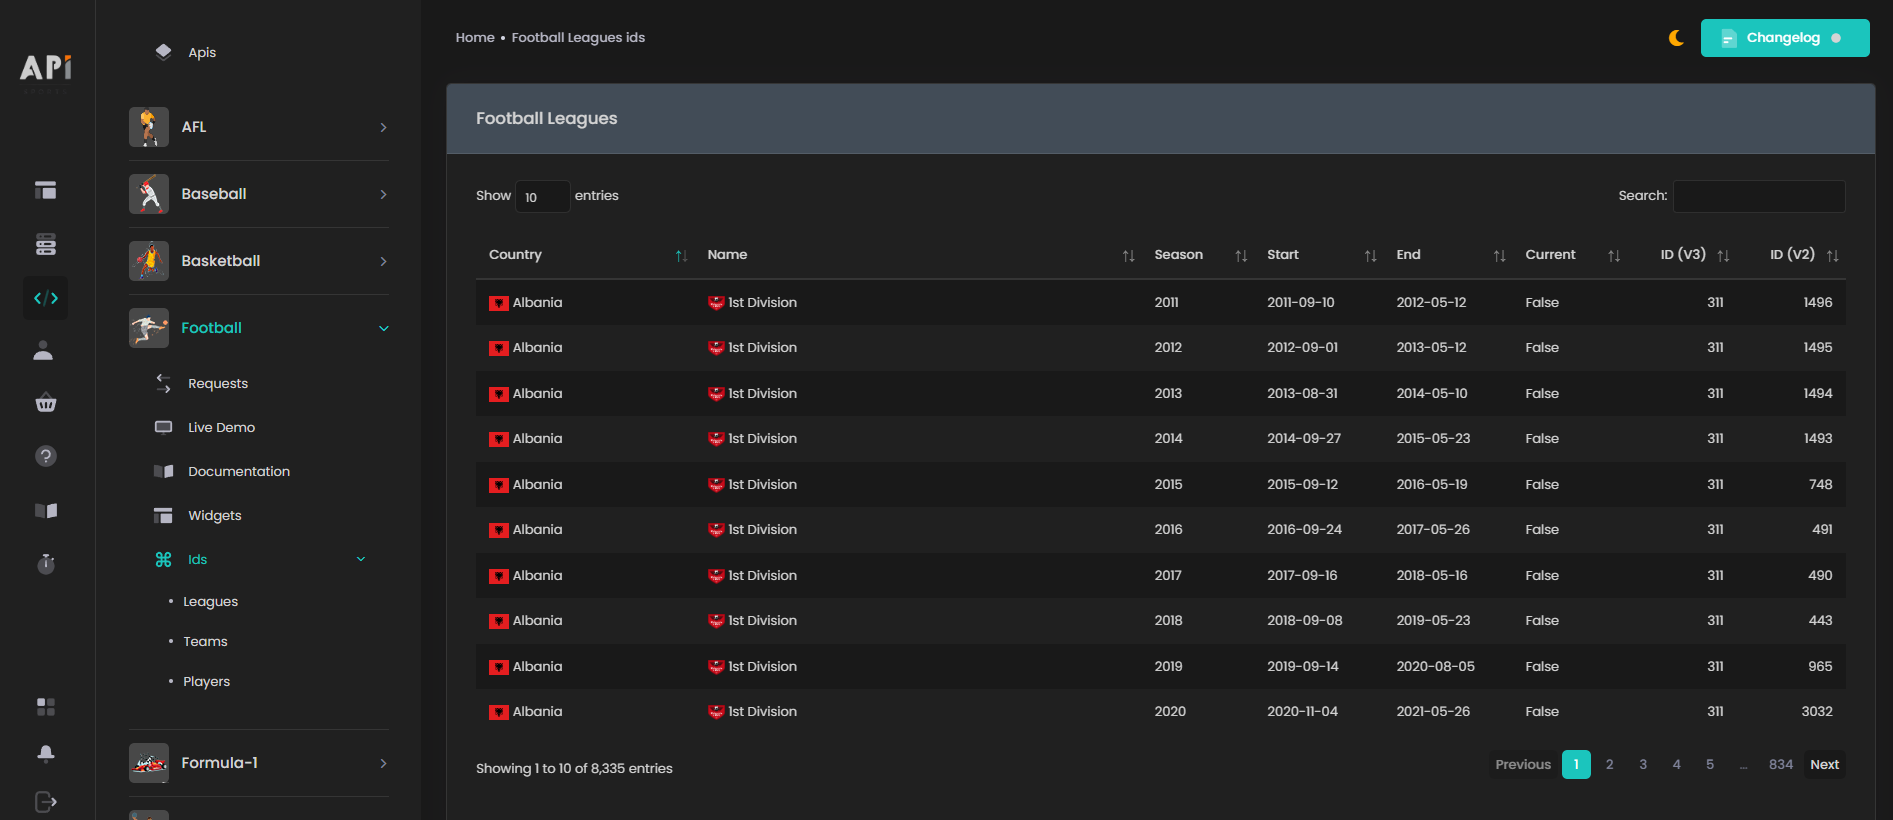
Task: Expand the Formula-1 menu chevron
Action: click(383, 763)
